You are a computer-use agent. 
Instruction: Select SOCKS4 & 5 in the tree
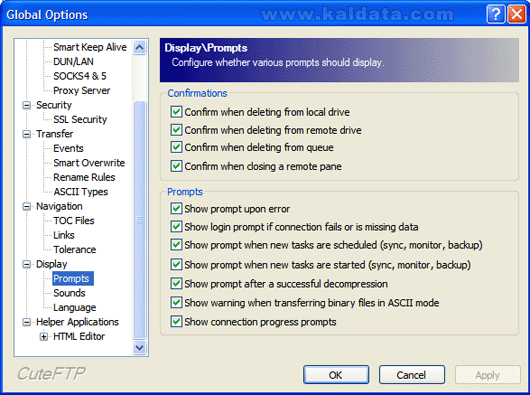pos(80,76)
